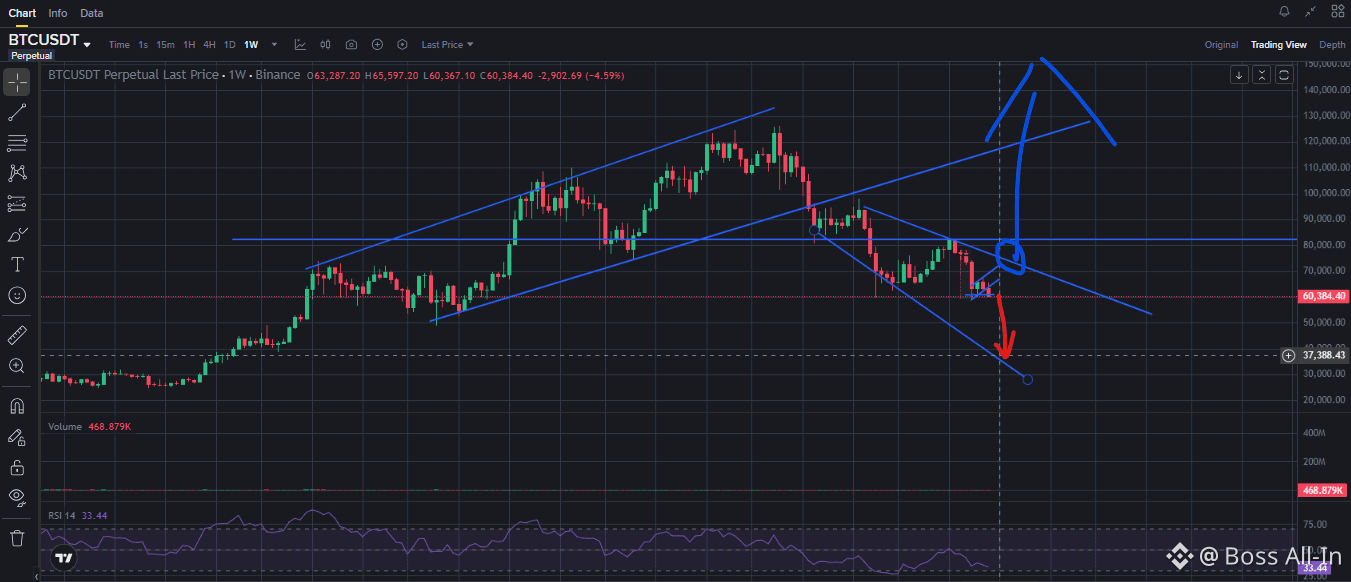Click the TradingView logo
Image resolution: width=1351 pixels, height=582 pixels.
tap(64, 557)
